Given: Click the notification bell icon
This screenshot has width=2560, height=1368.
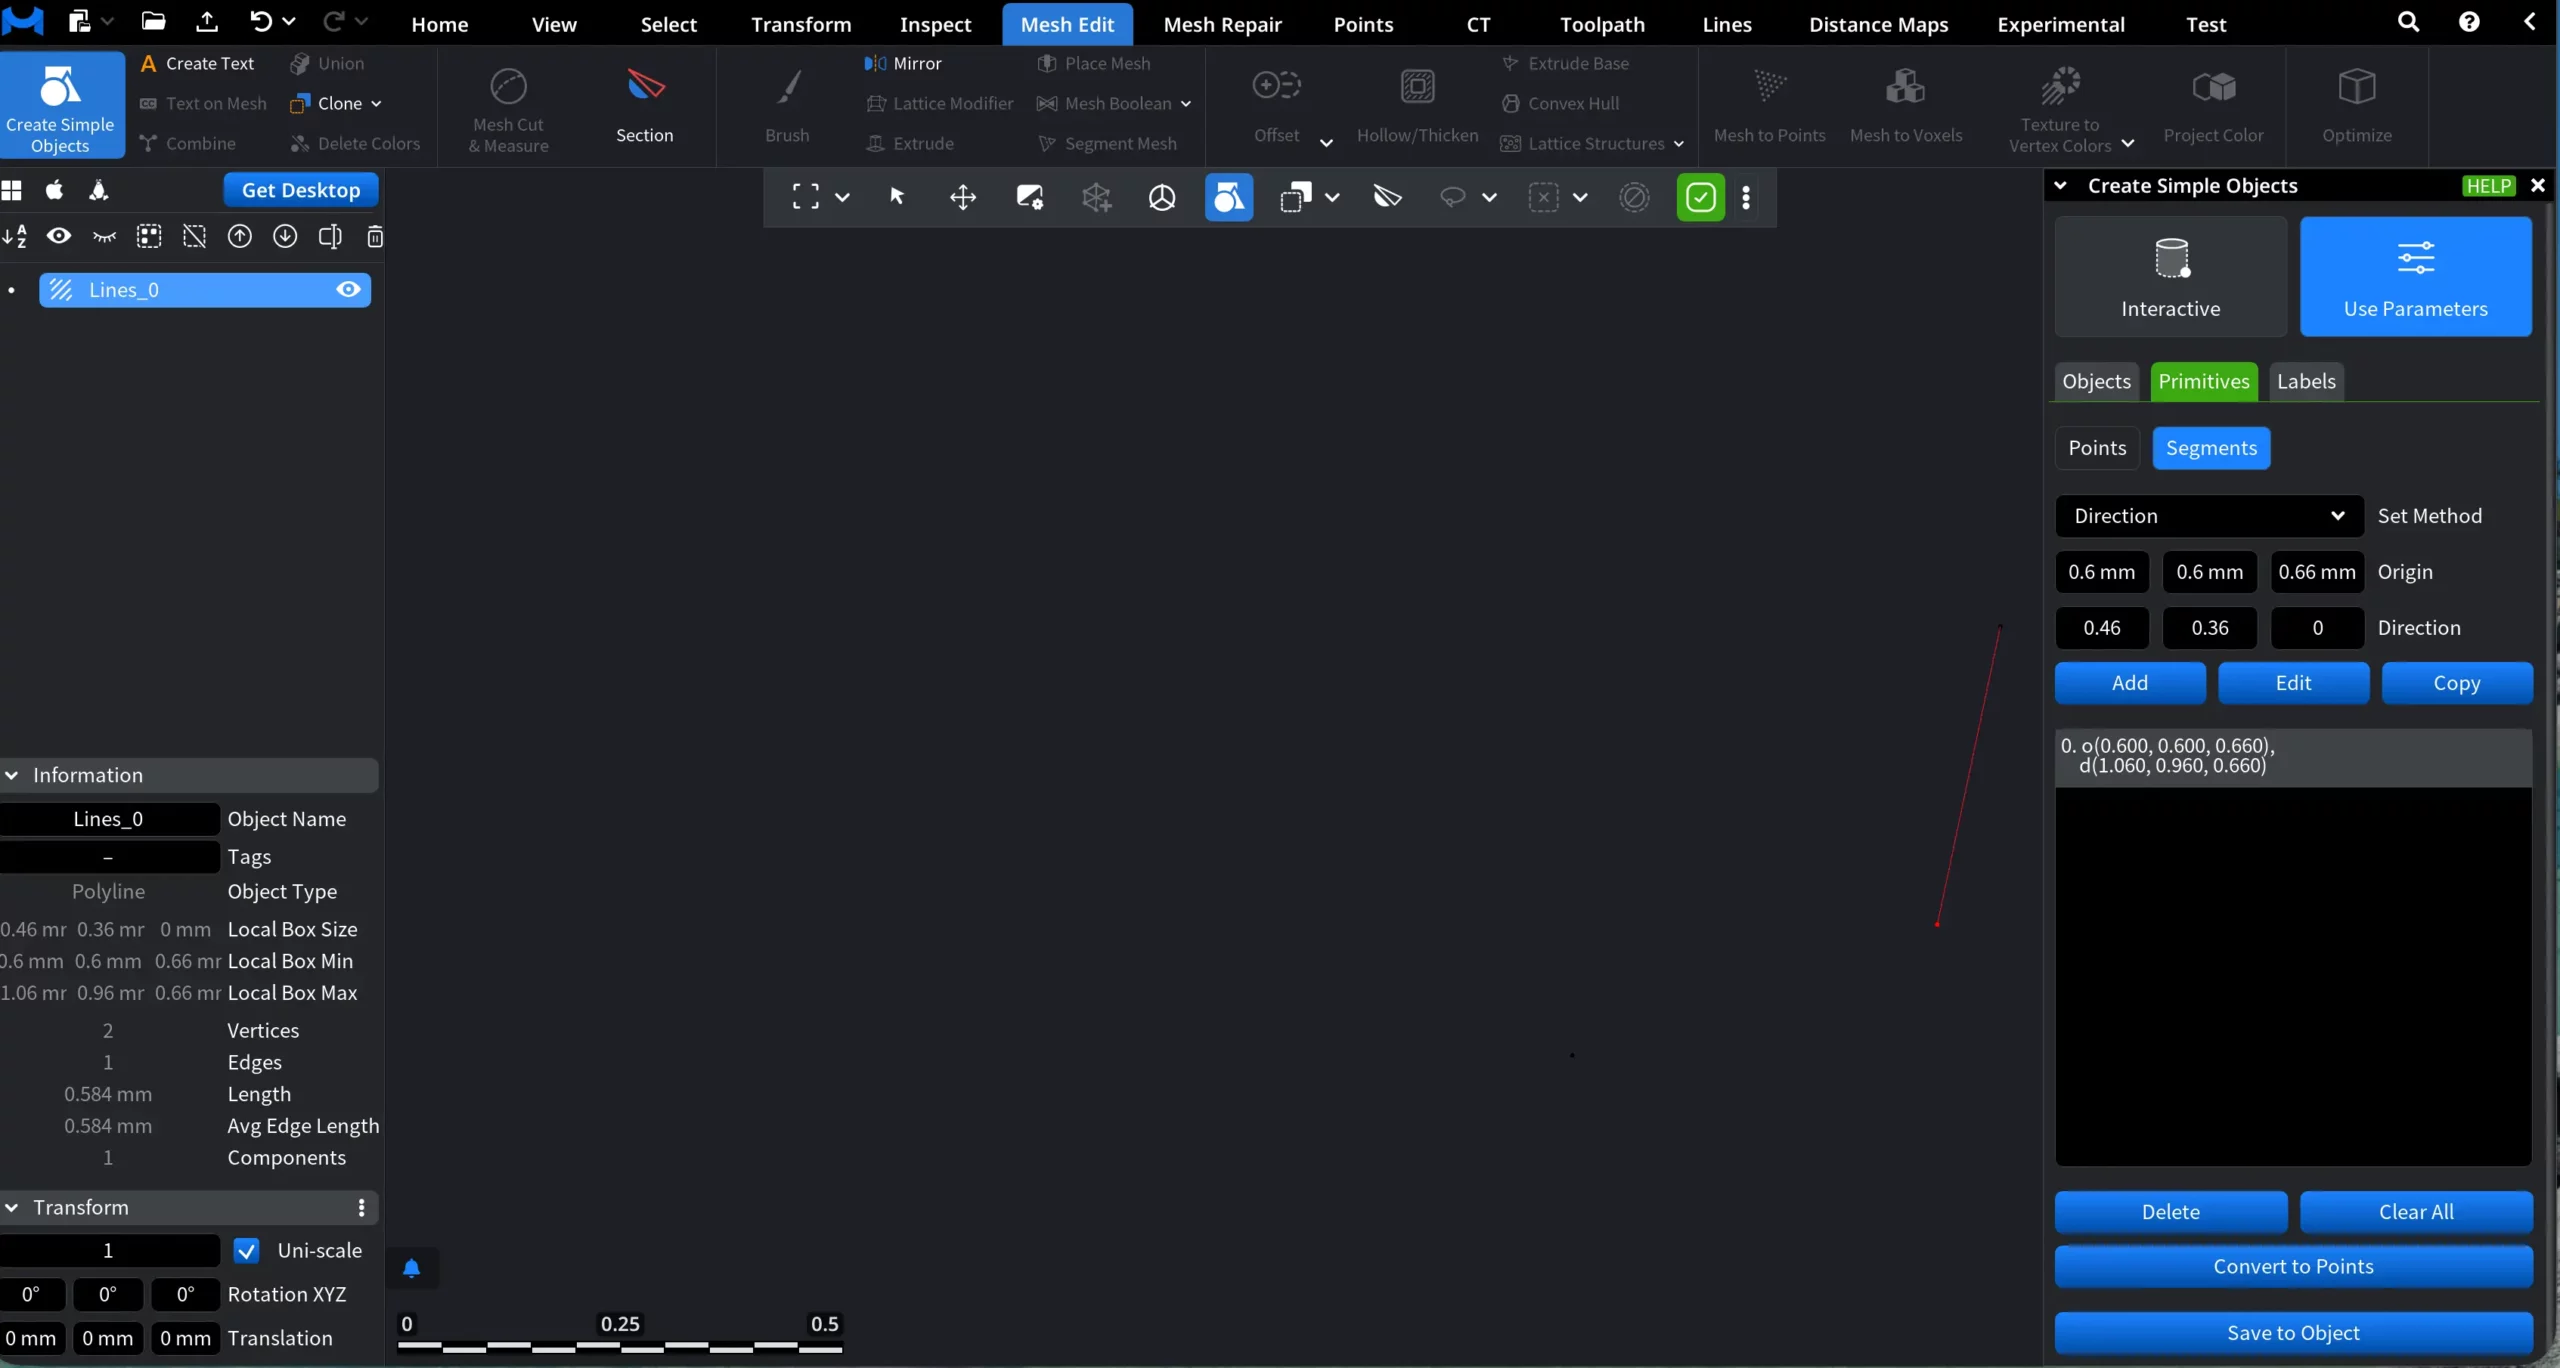Looking at the screenshot, I should (411, 1269).
